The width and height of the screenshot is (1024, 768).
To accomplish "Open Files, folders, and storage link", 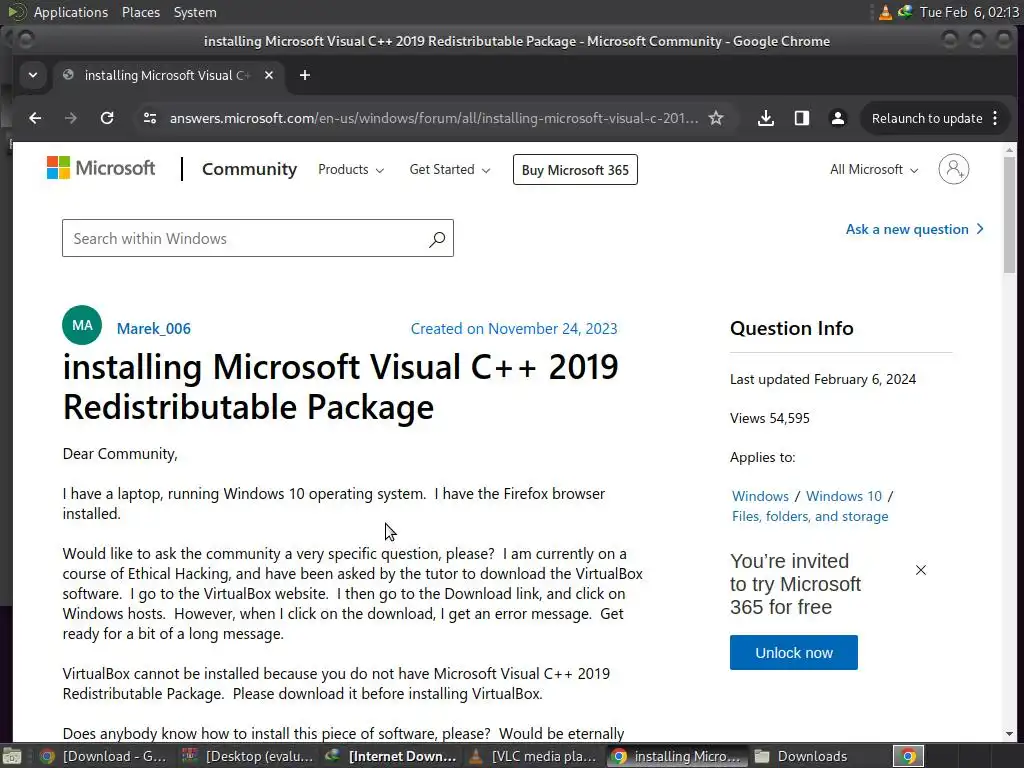I will 810,517.
